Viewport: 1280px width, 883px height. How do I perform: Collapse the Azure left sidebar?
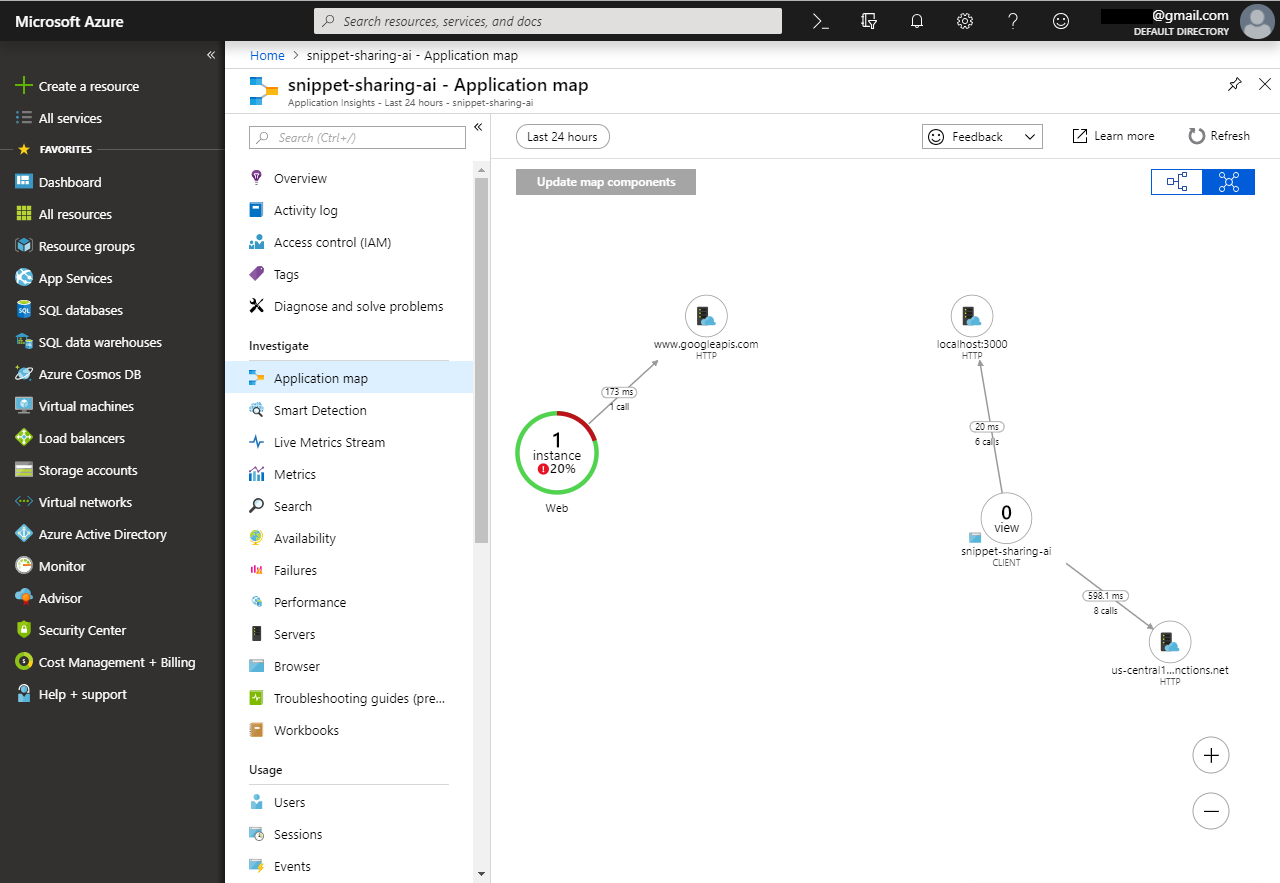click(211, 55)
